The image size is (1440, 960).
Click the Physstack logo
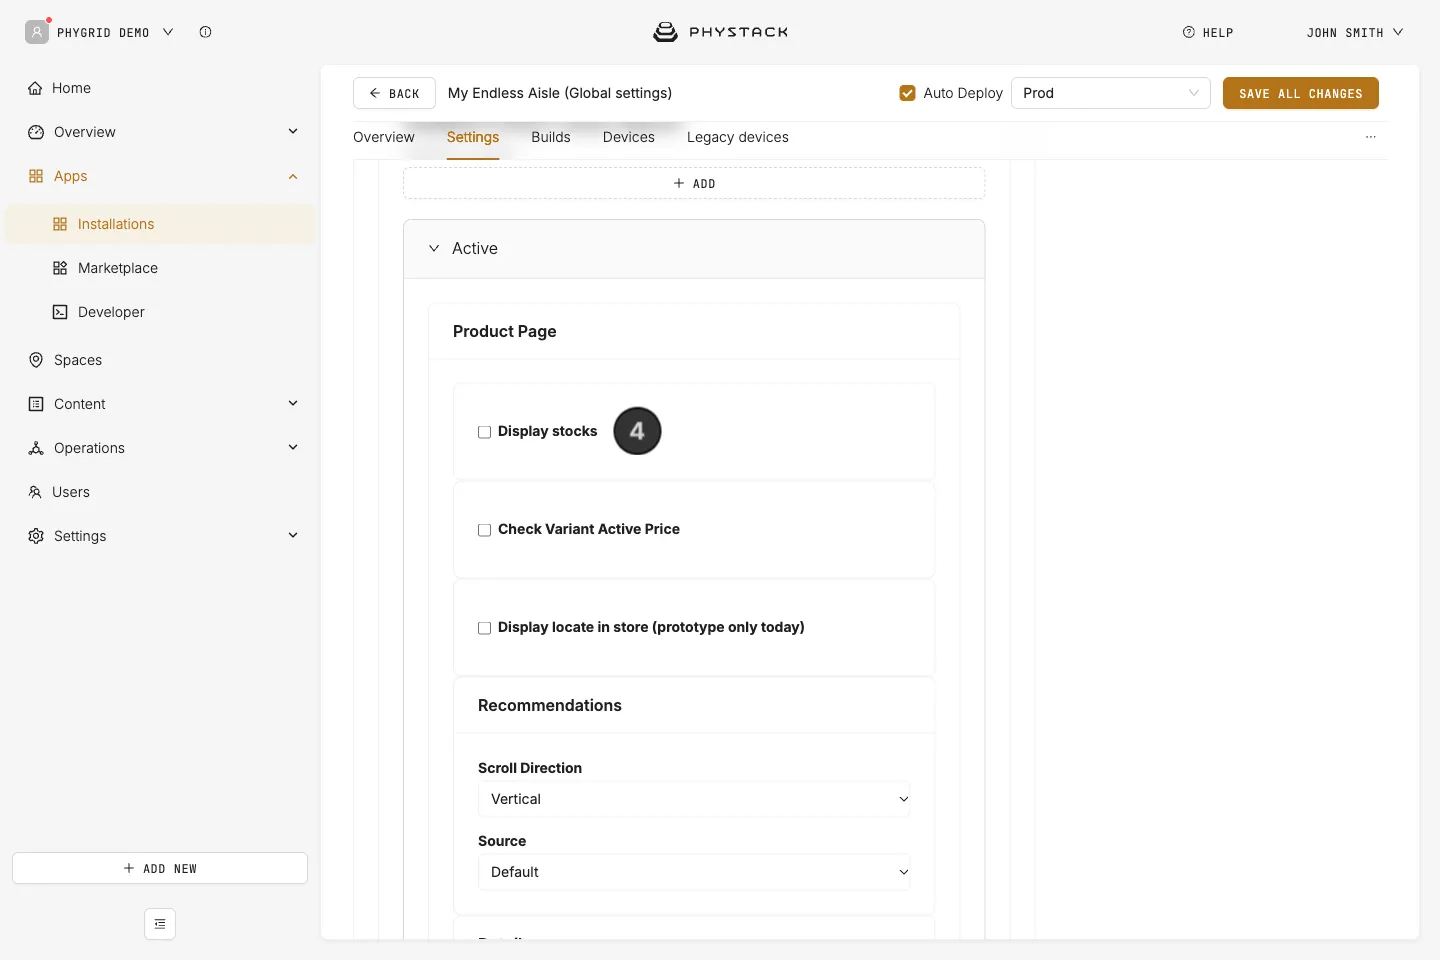(720, 32)
